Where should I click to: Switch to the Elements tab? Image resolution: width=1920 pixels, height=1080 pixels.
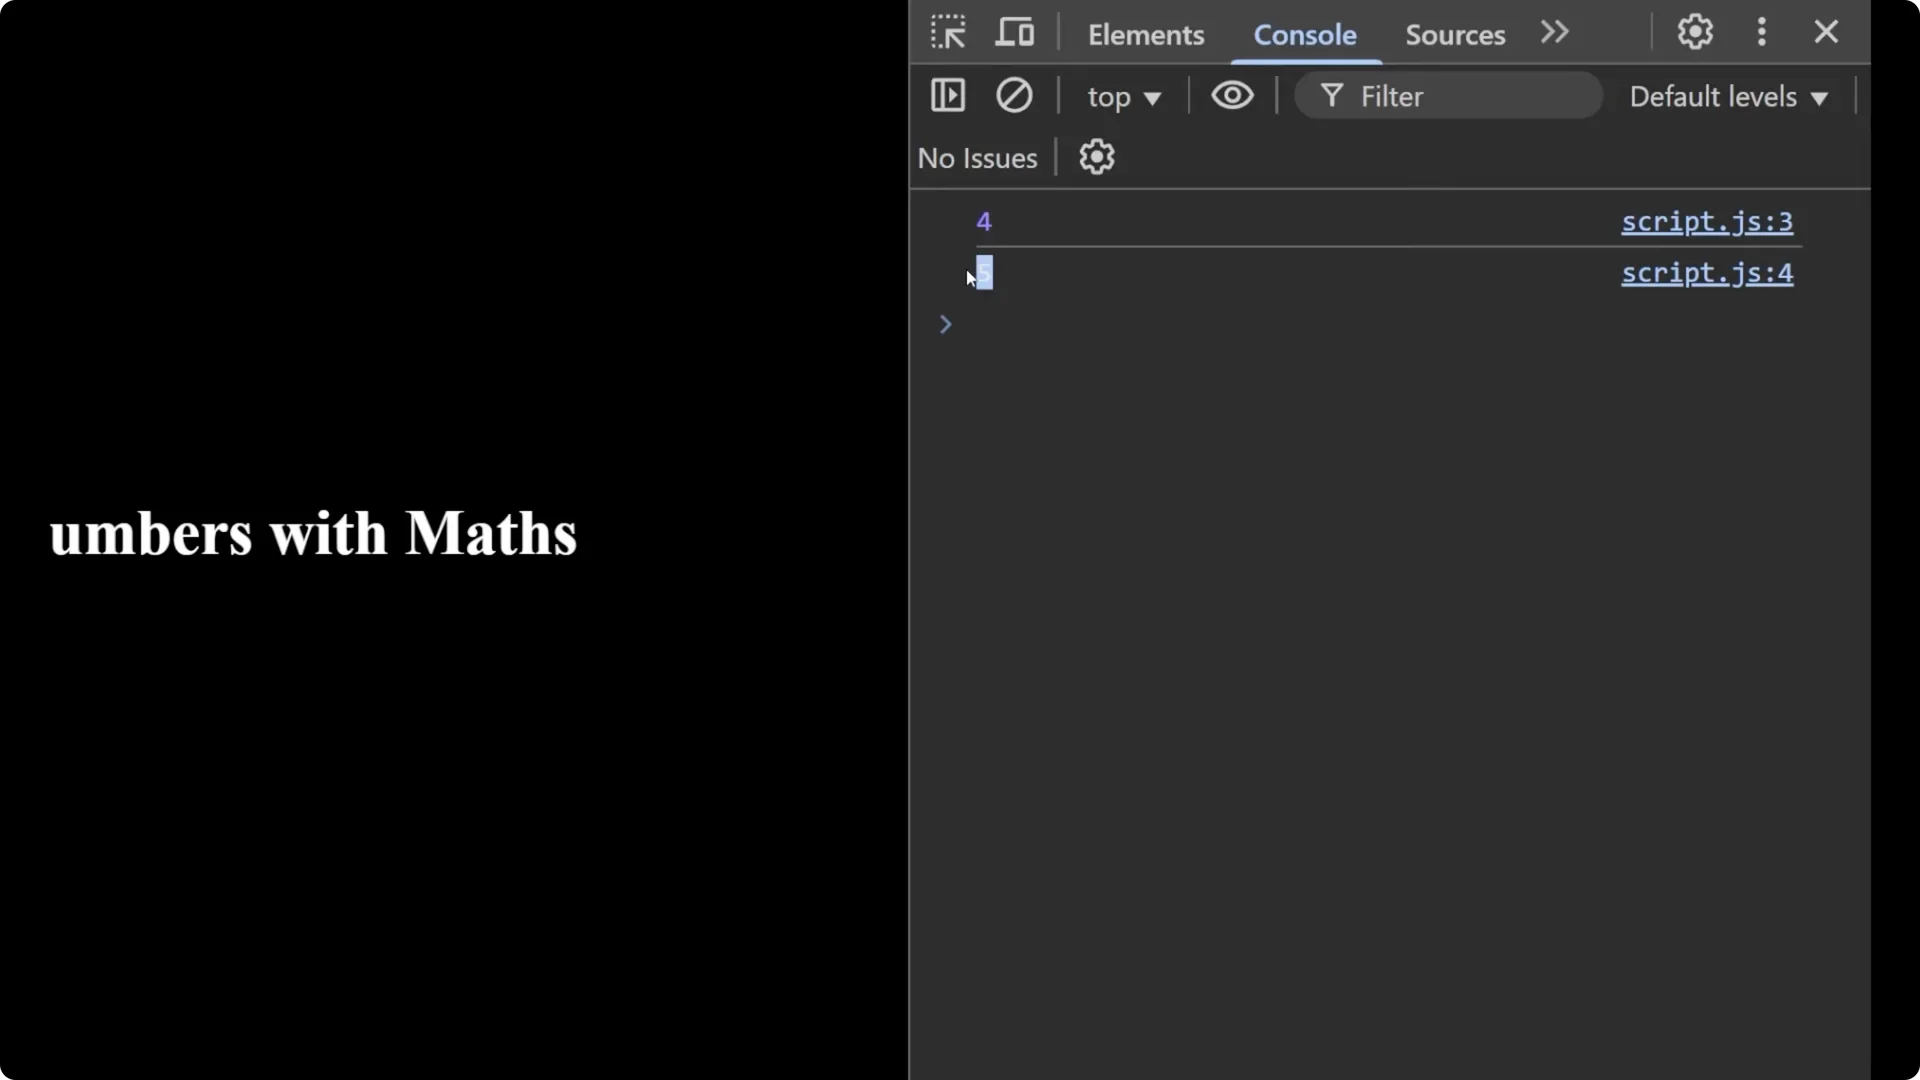coord(1146,35)
